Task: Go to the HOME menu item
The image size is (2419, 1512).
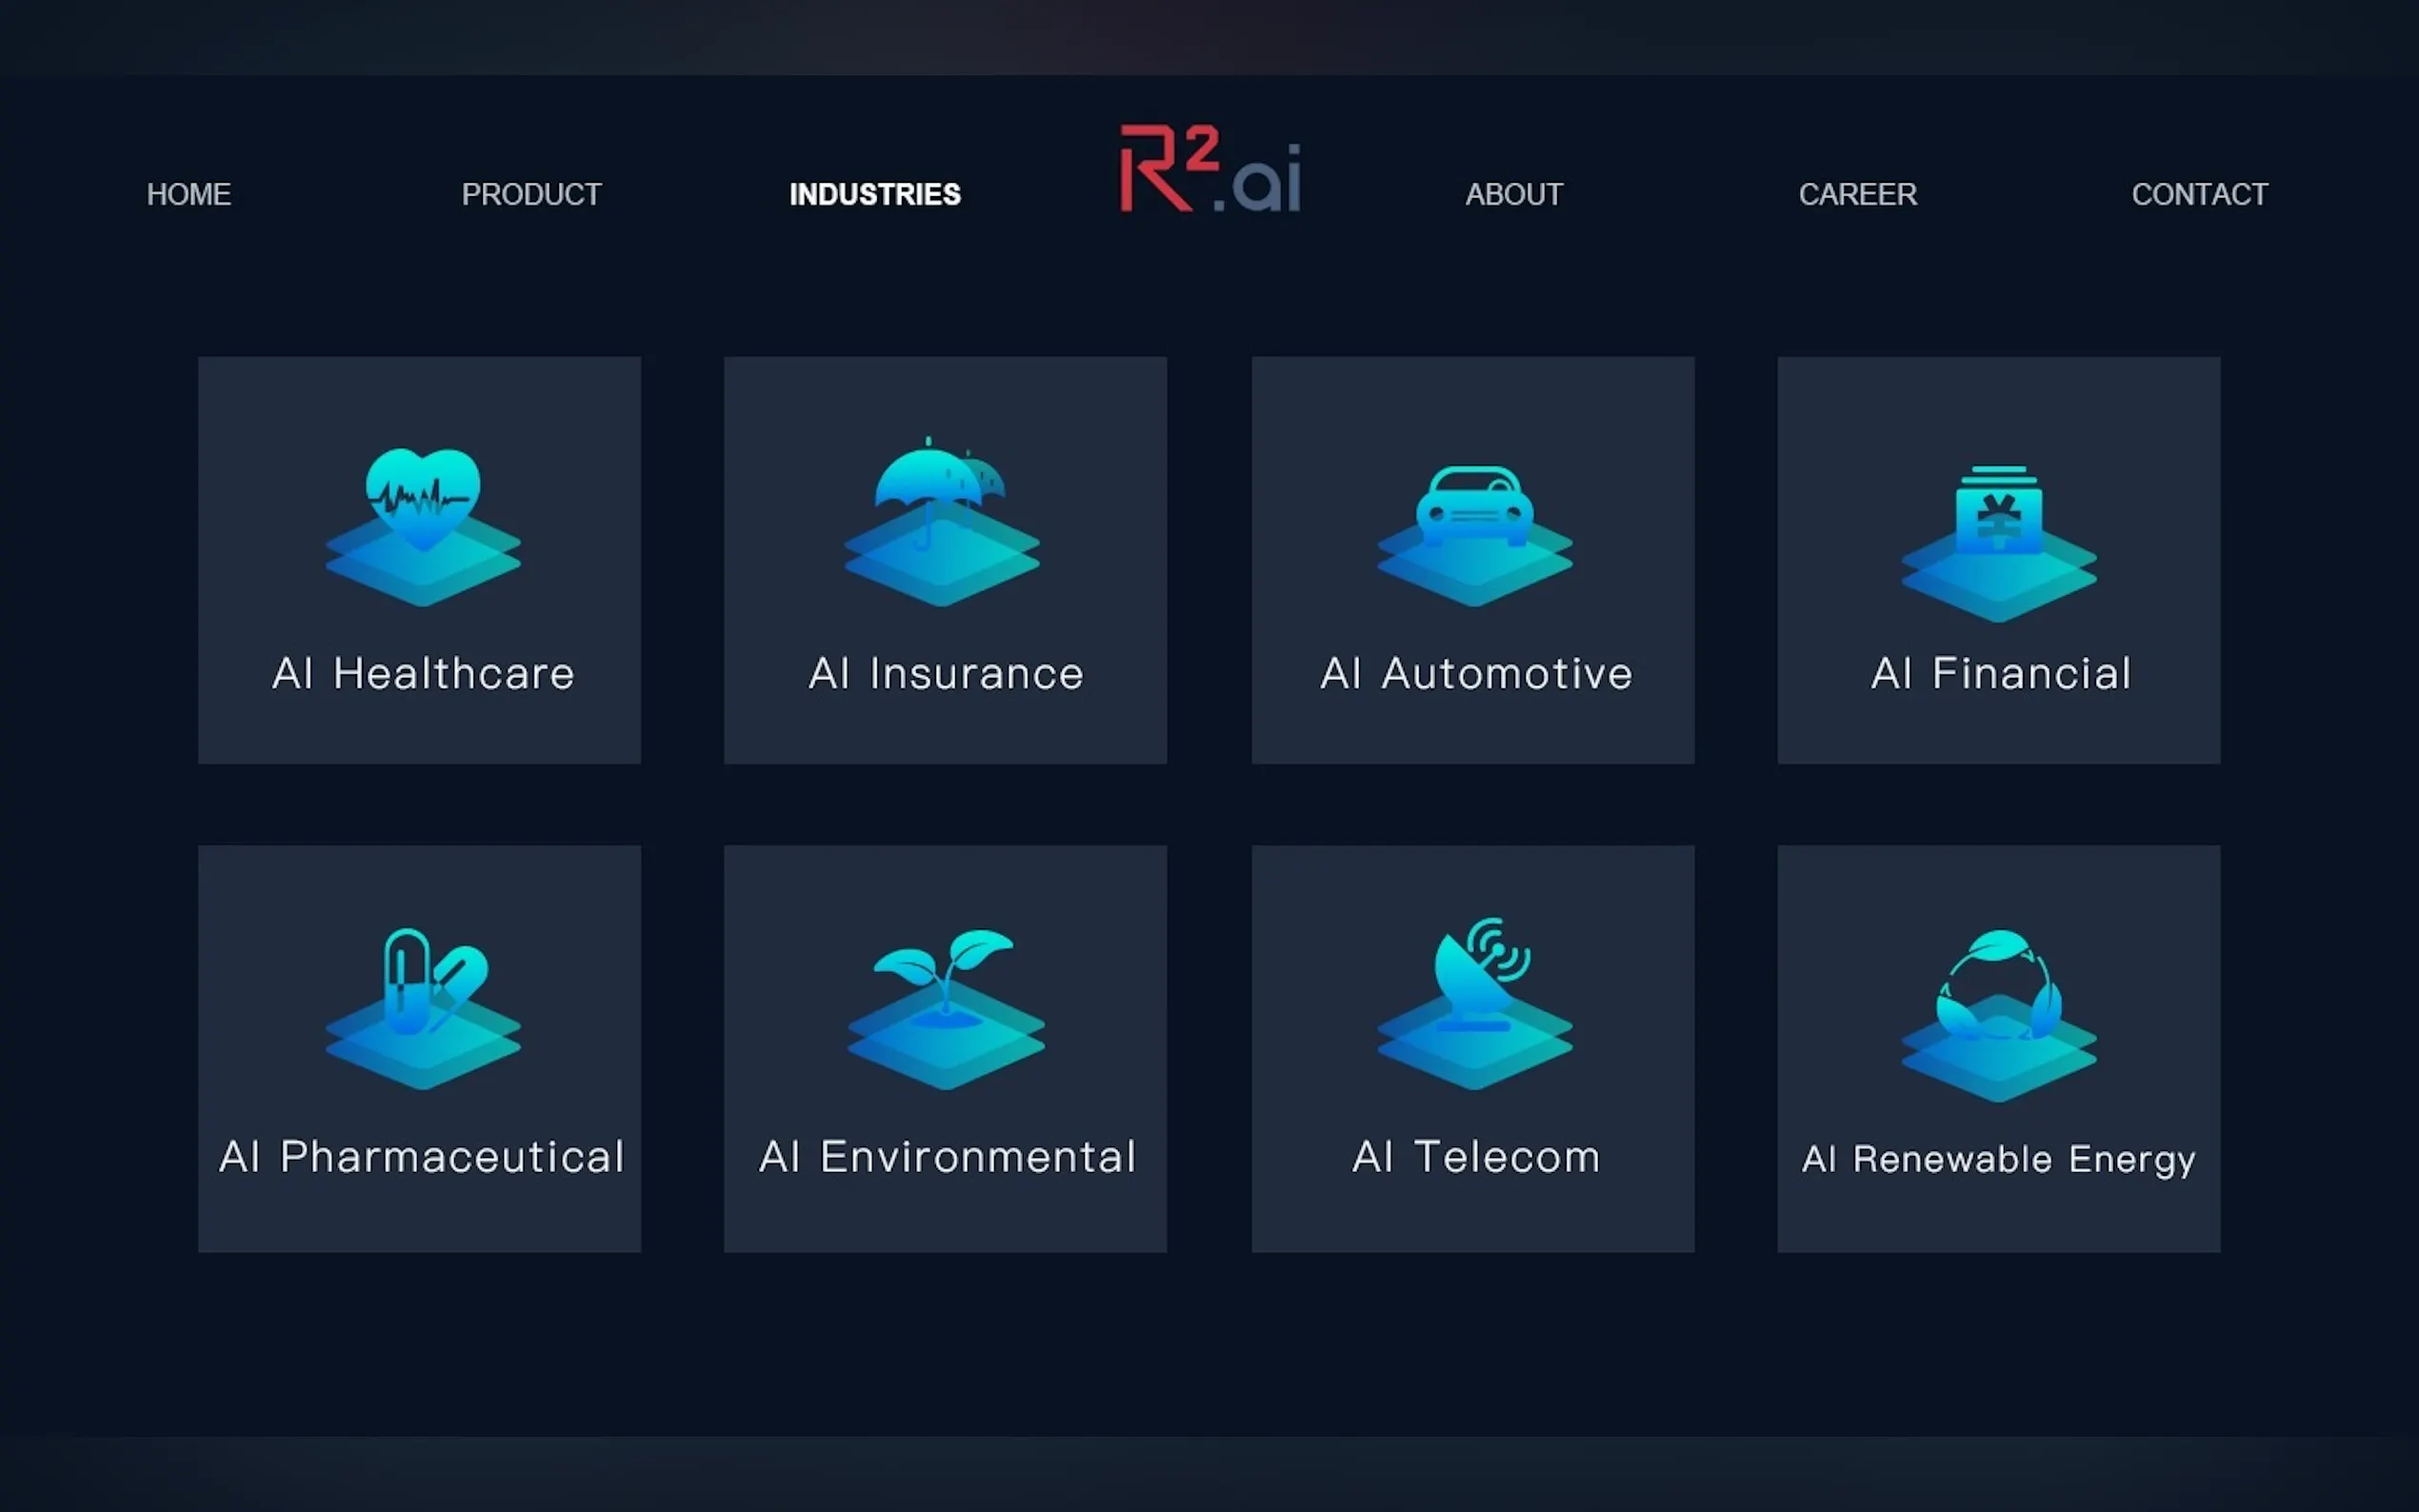Action: pos(188,194)
